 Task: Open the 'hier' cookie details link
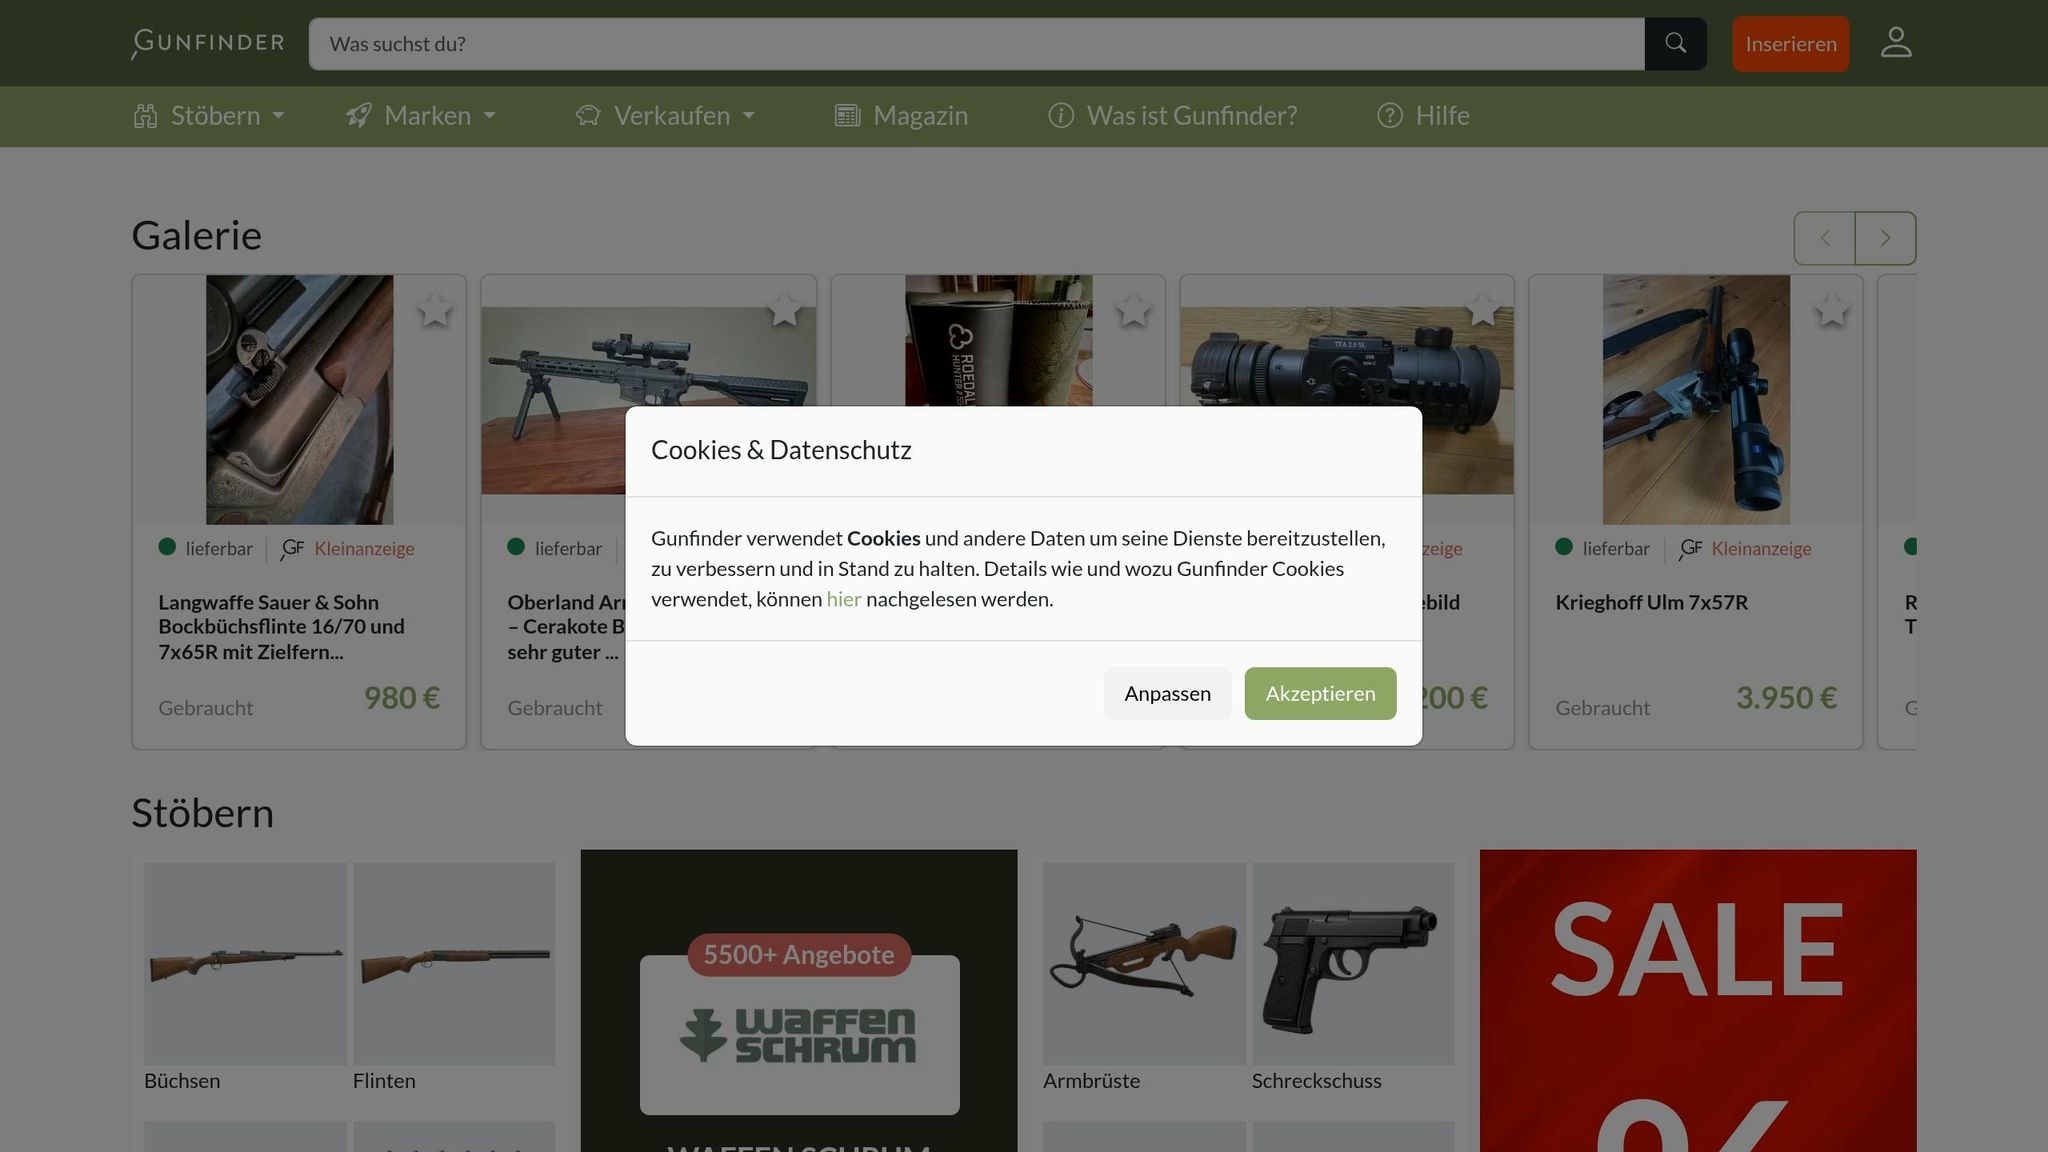(843, 598)
